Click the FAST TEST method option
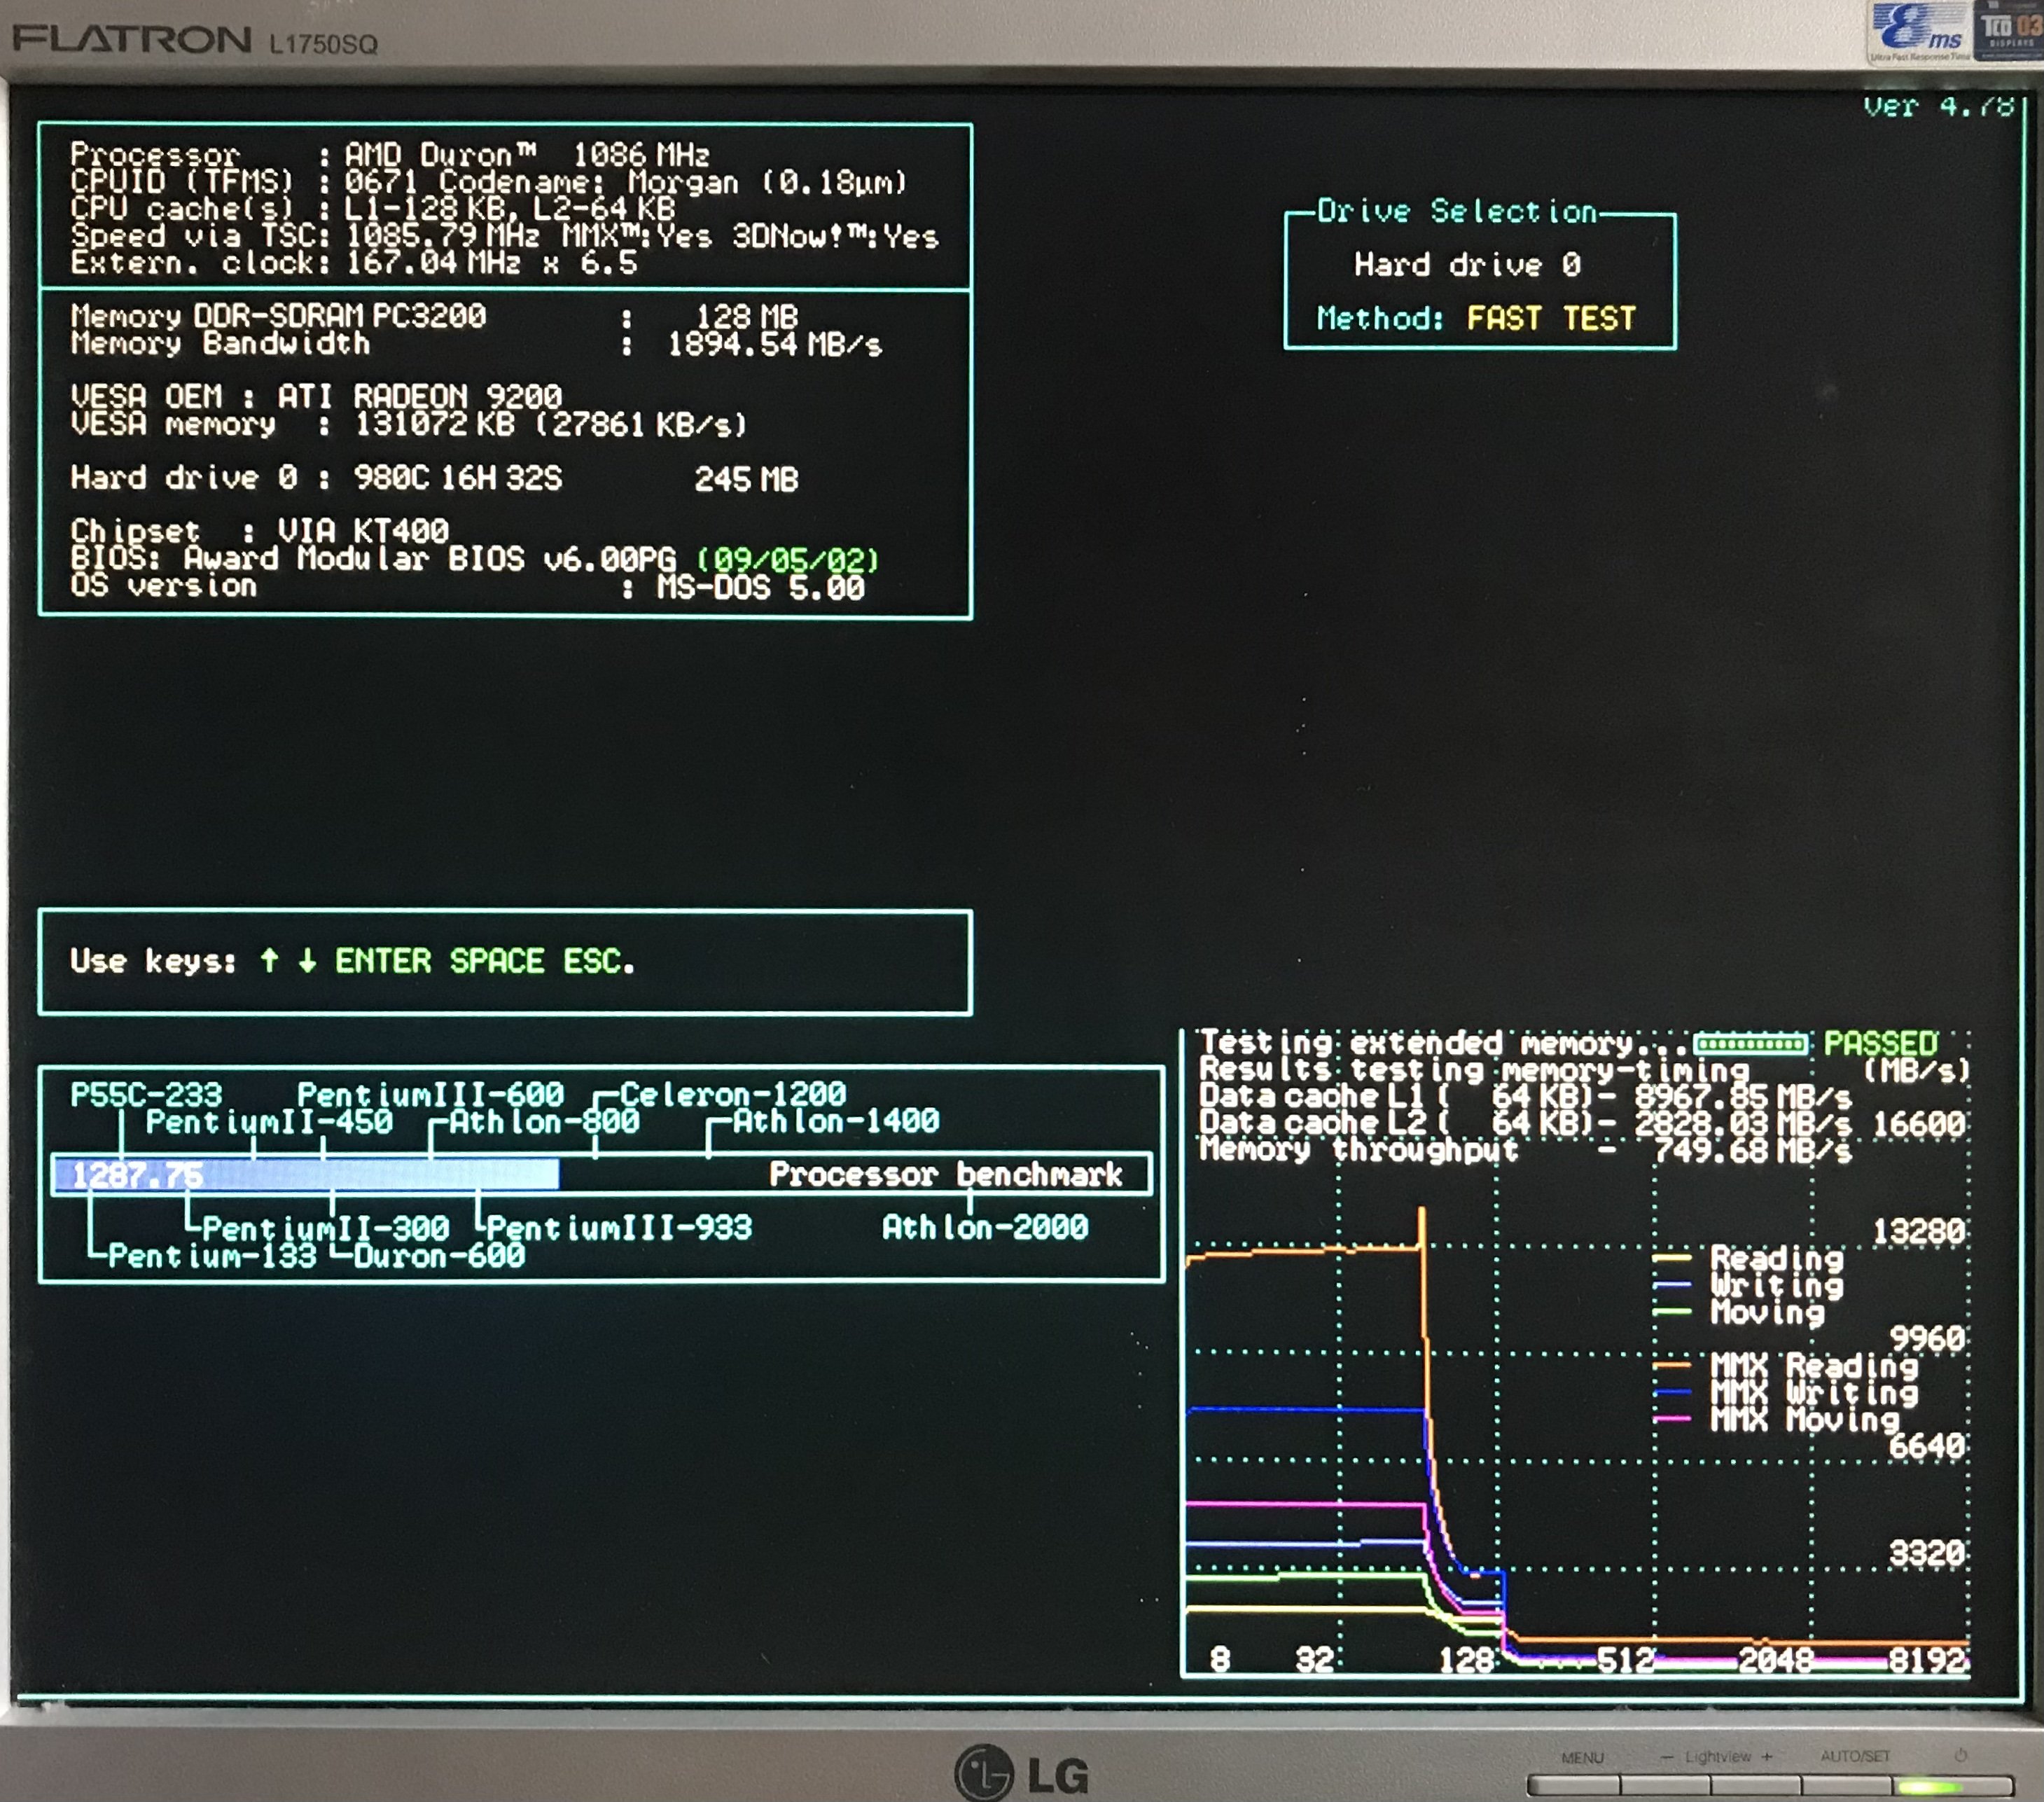The height and width of the screenshot is (1802, 2044). pos(1550,319)
